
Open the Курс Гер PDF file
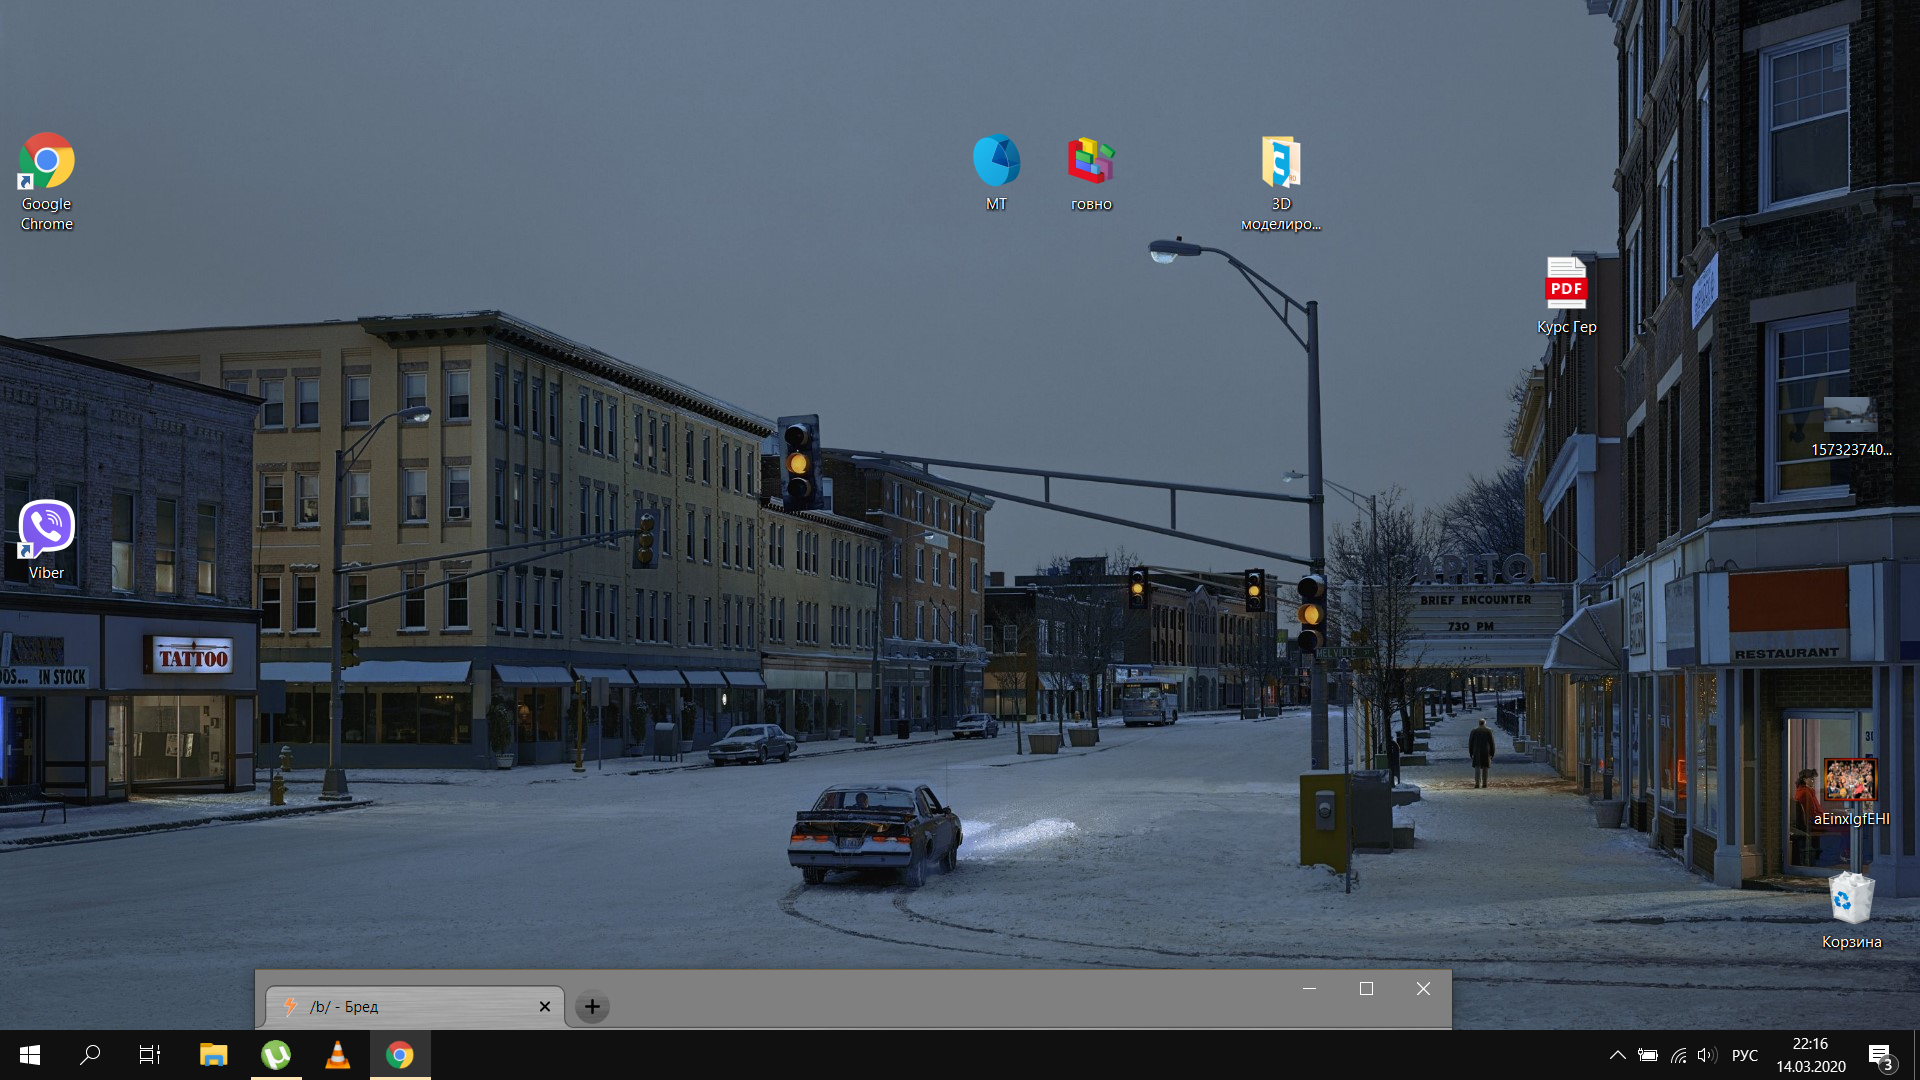tap(1566, 295)
